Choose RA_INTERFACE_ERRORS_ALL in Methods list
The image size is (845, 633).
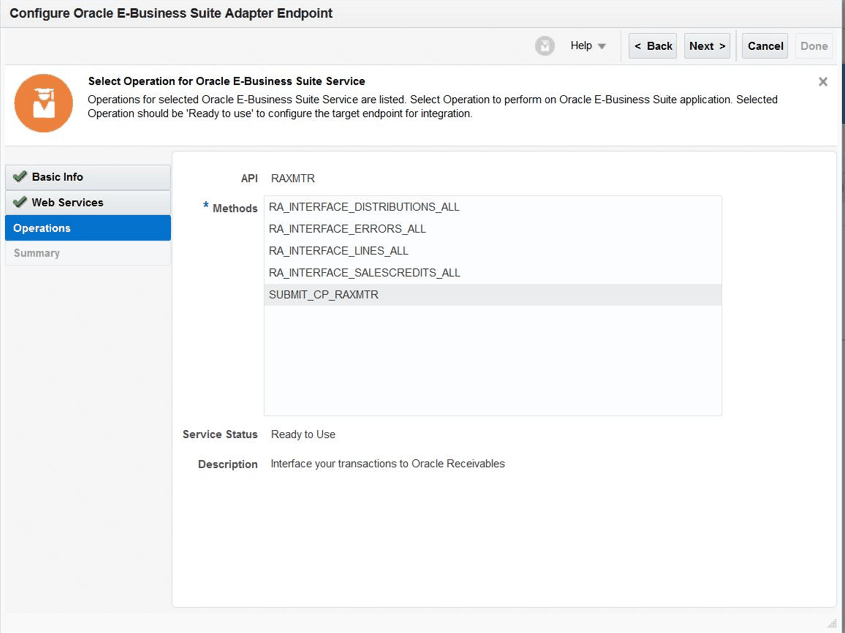[x=347, y=229]
